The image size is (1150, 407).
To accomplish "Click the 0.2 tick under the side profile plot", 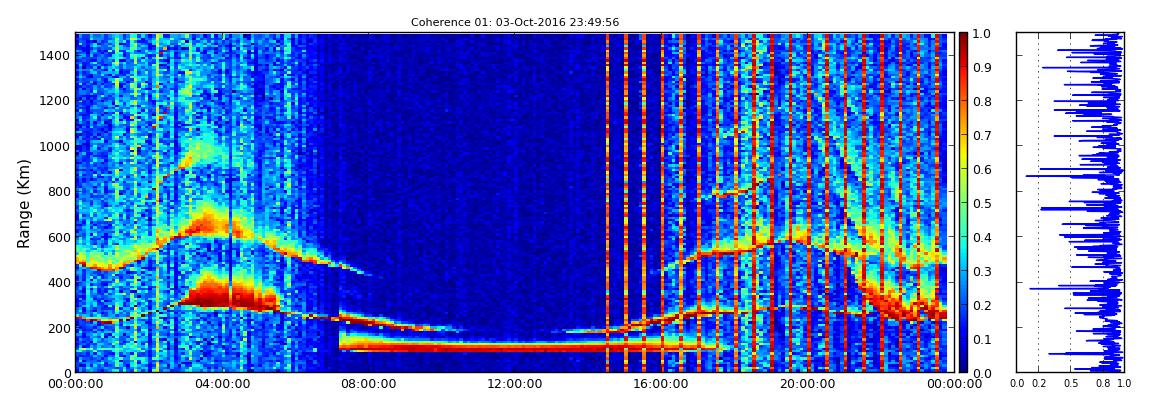I will [x=1038, y=384].
